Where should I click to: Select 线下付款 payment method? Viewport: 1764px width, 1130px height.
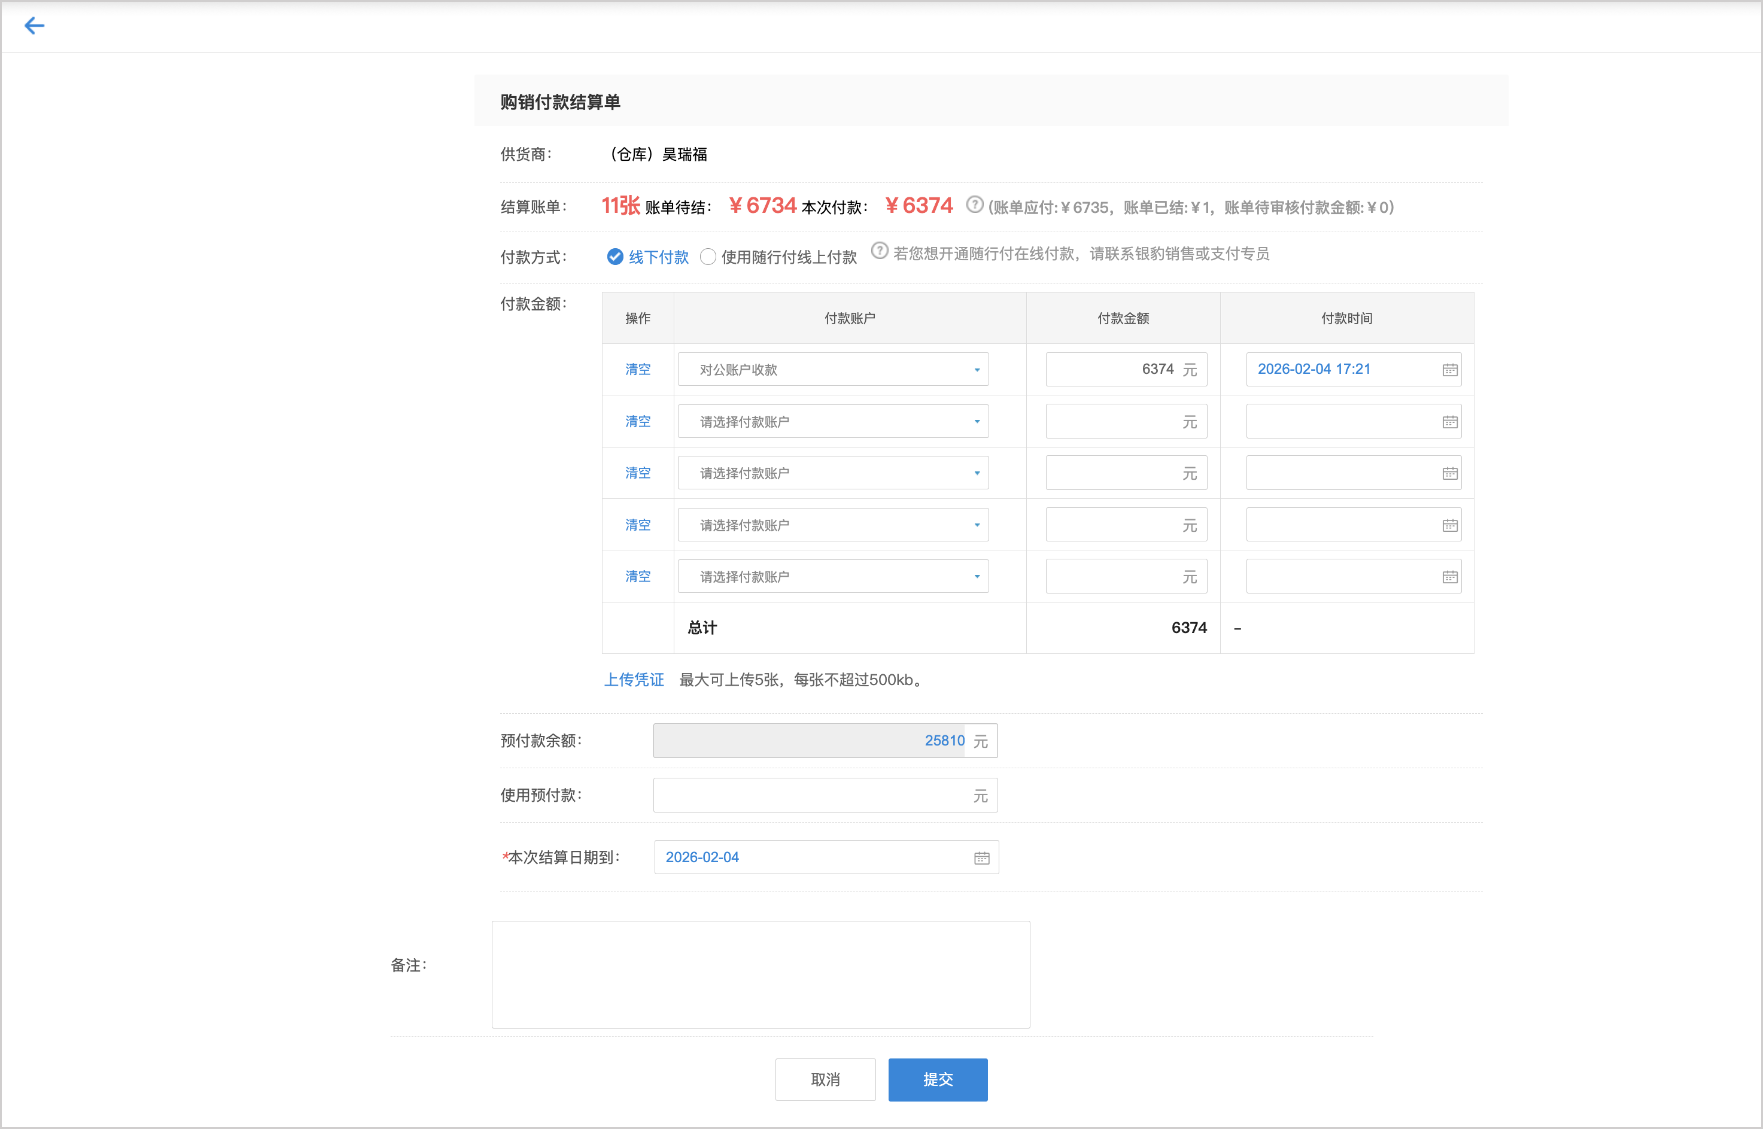point(616,257)
